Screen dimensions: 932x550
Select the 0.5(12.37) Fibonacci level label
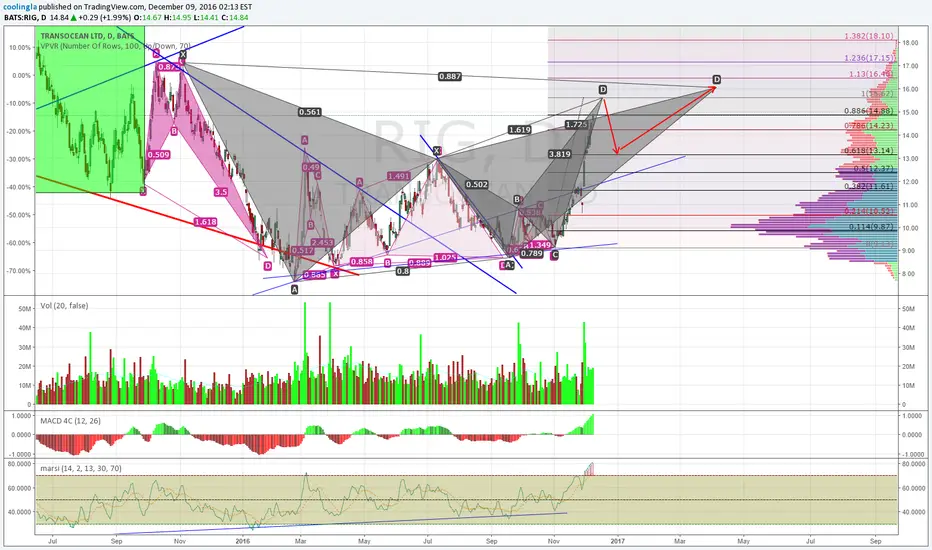click(873, 169)
